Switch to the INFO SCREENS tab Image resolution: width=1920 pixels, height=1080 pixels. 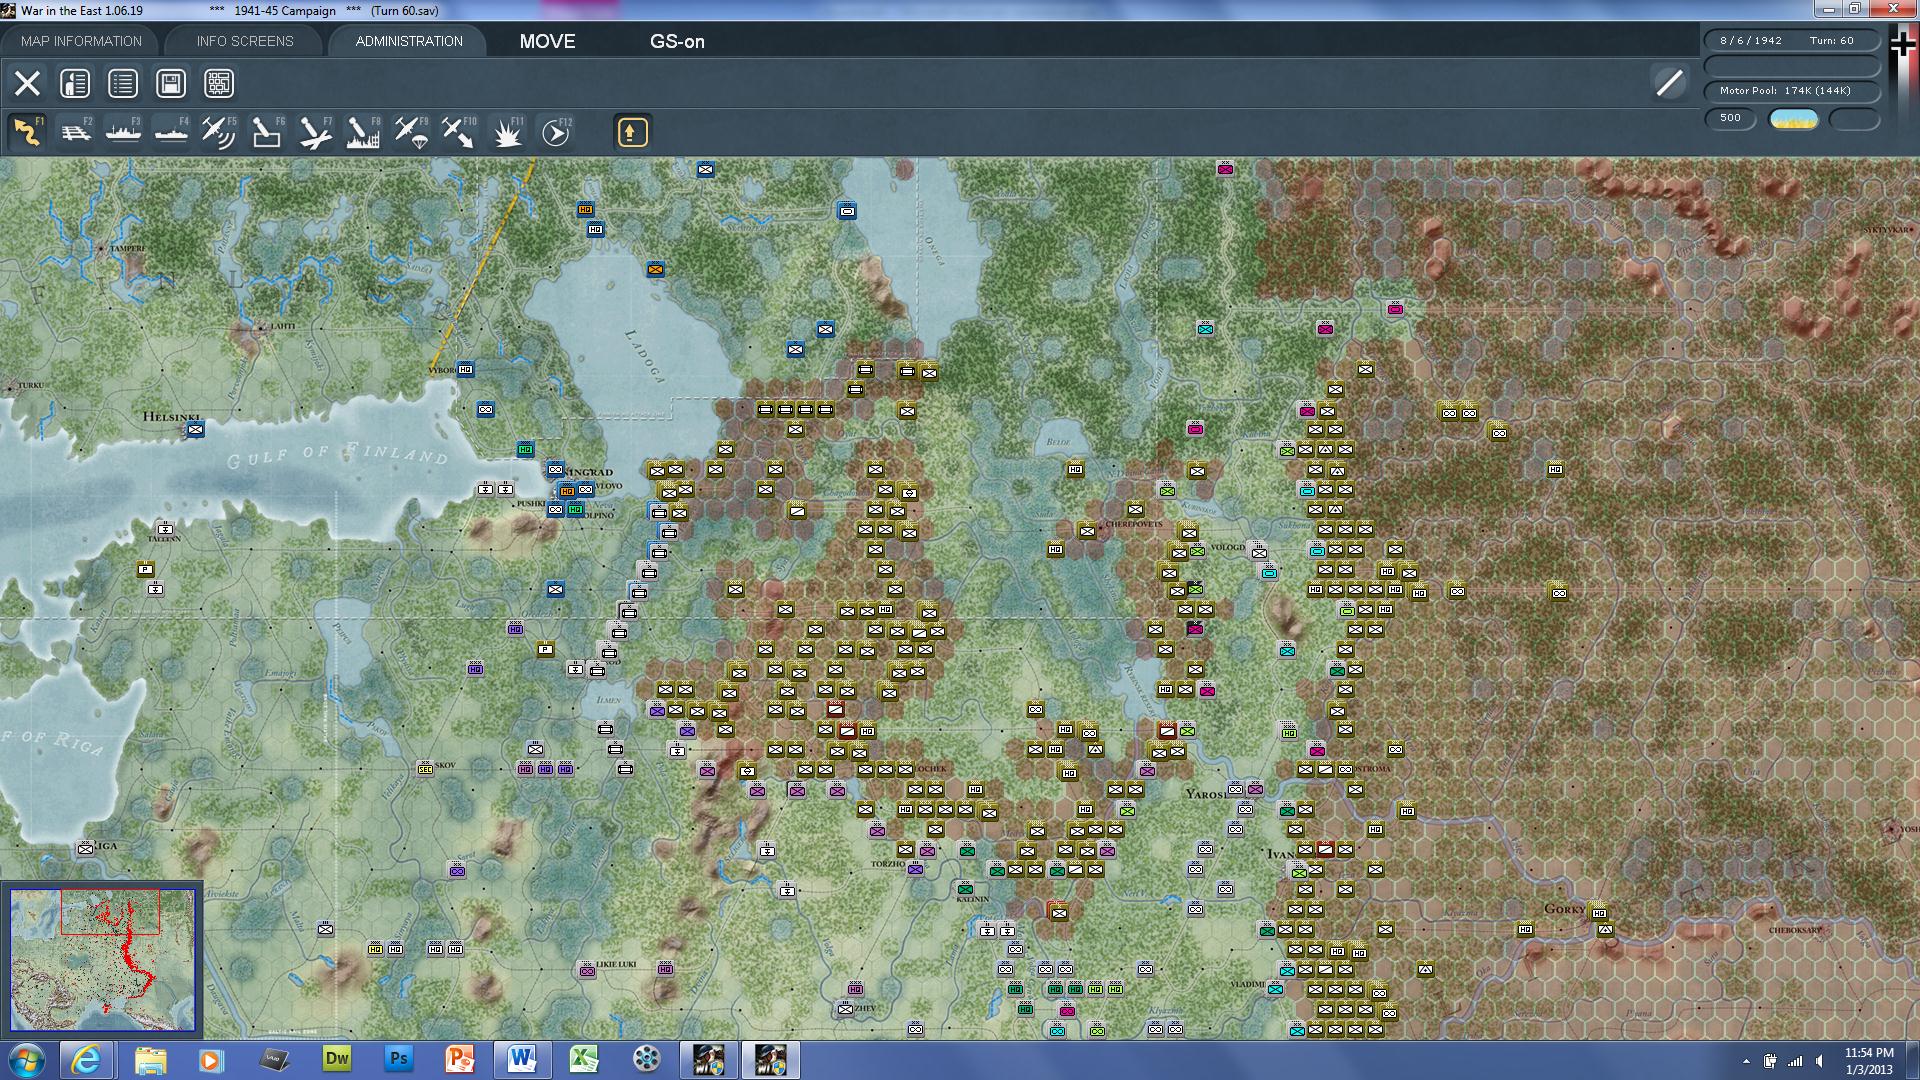tap(245, 41)
